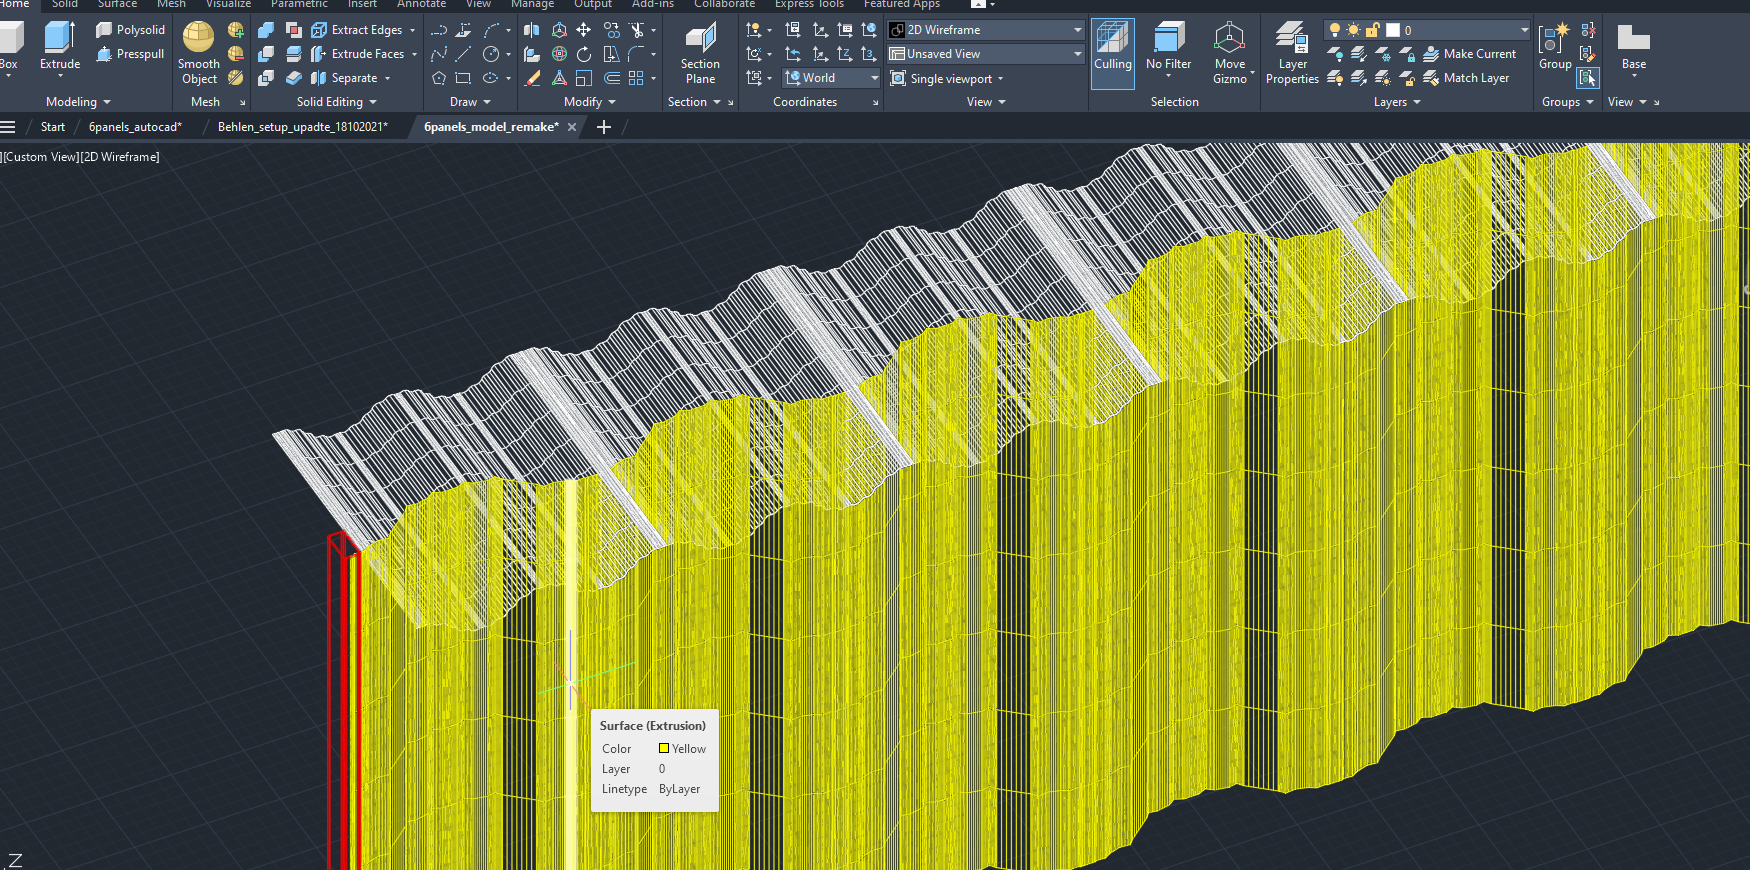Expand the Modify panel

[590, 102]
